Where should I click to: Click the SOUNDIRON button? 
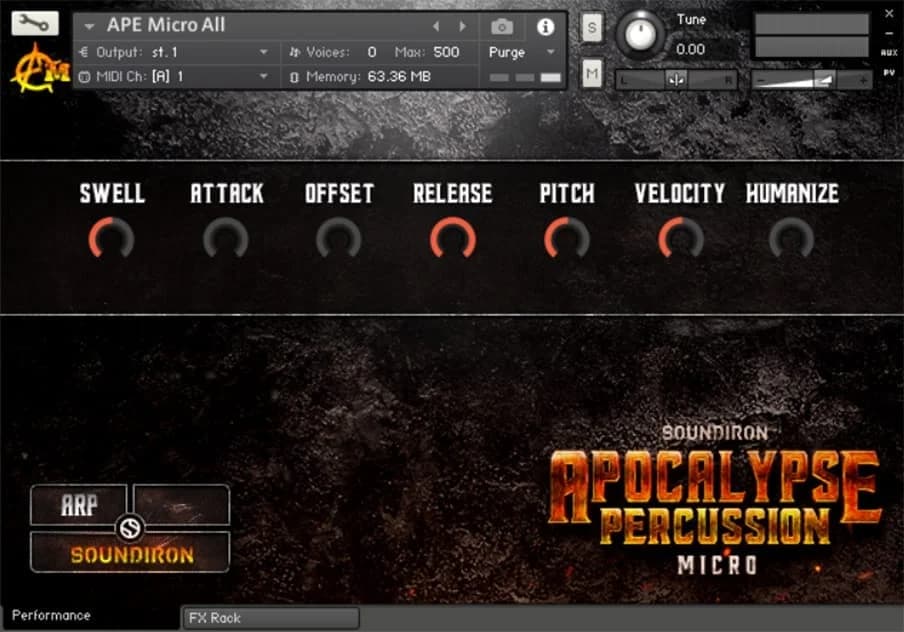[x=130, y=552]
